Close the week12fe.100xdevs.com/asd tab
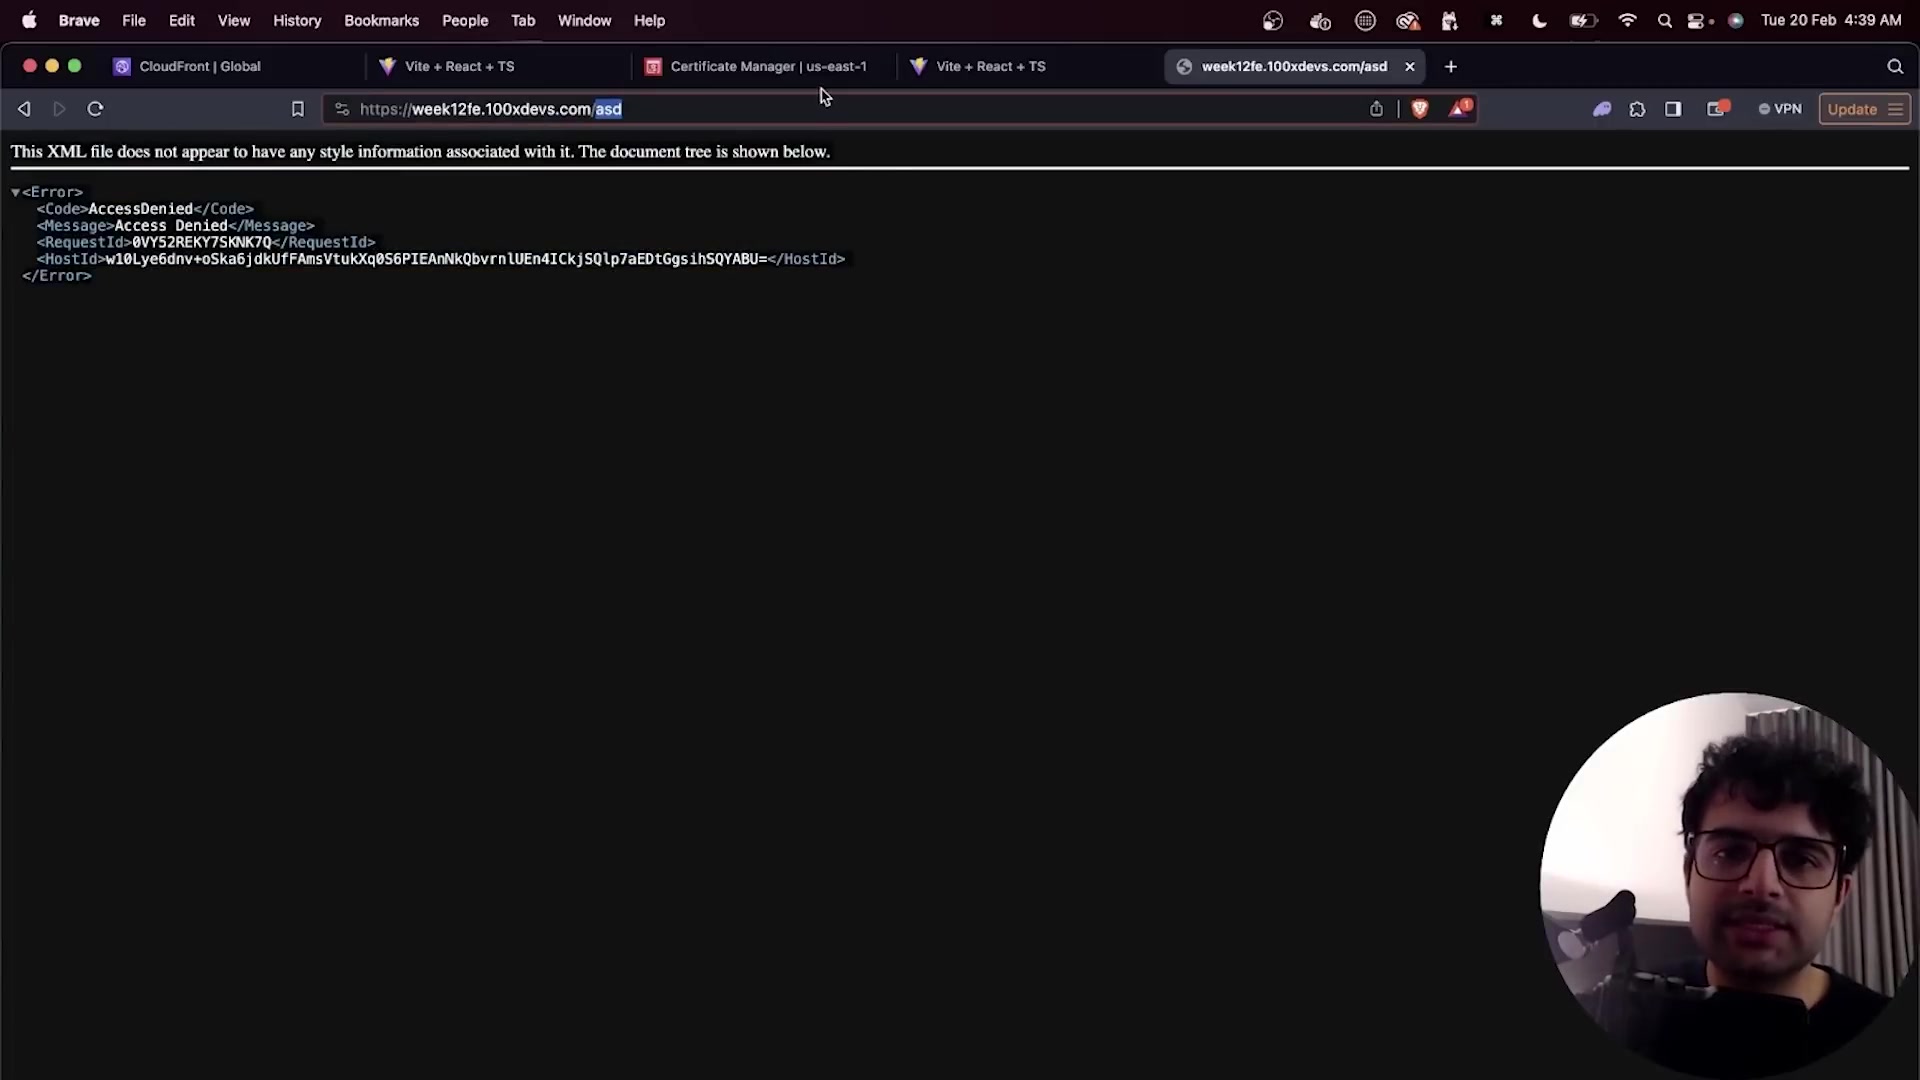The width and height of the screenshot is (1920, 1080). tap(1410, 66)
